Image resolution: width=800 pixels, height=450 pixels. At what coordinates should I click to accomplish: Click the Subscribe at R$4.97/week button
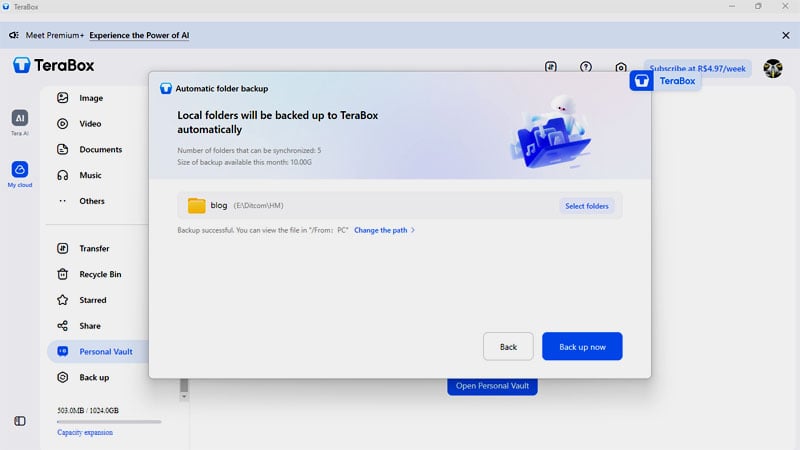pos(697,67)
